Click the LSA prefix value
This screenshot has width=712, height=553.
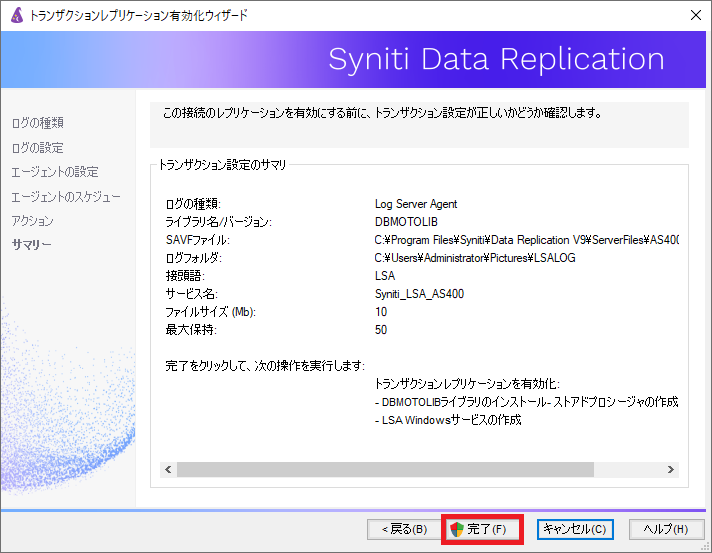(x=385, y=276)
